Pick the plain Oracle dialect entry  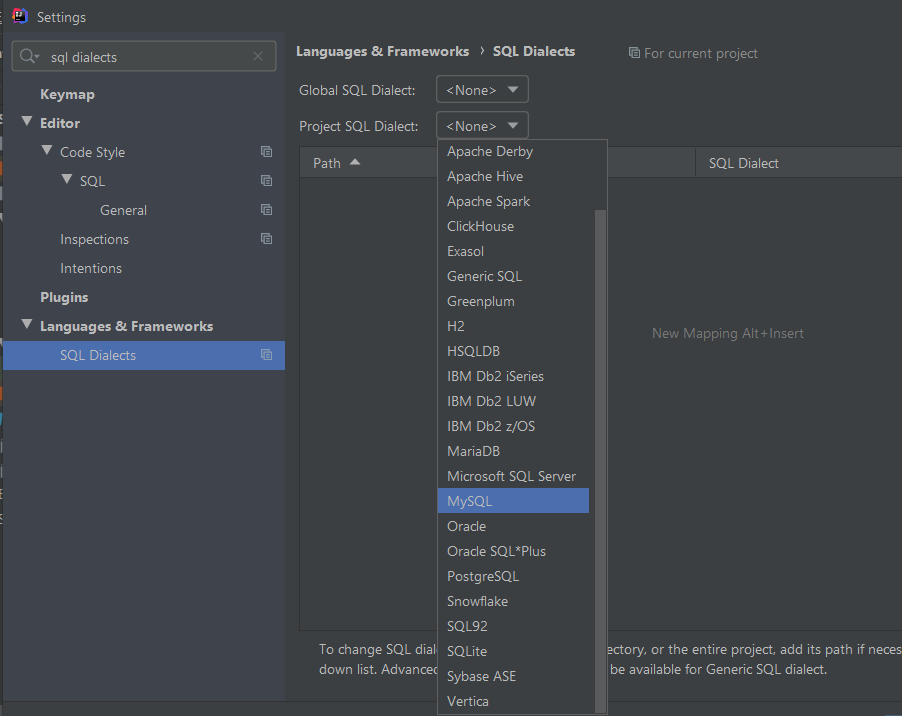(513, 526)
